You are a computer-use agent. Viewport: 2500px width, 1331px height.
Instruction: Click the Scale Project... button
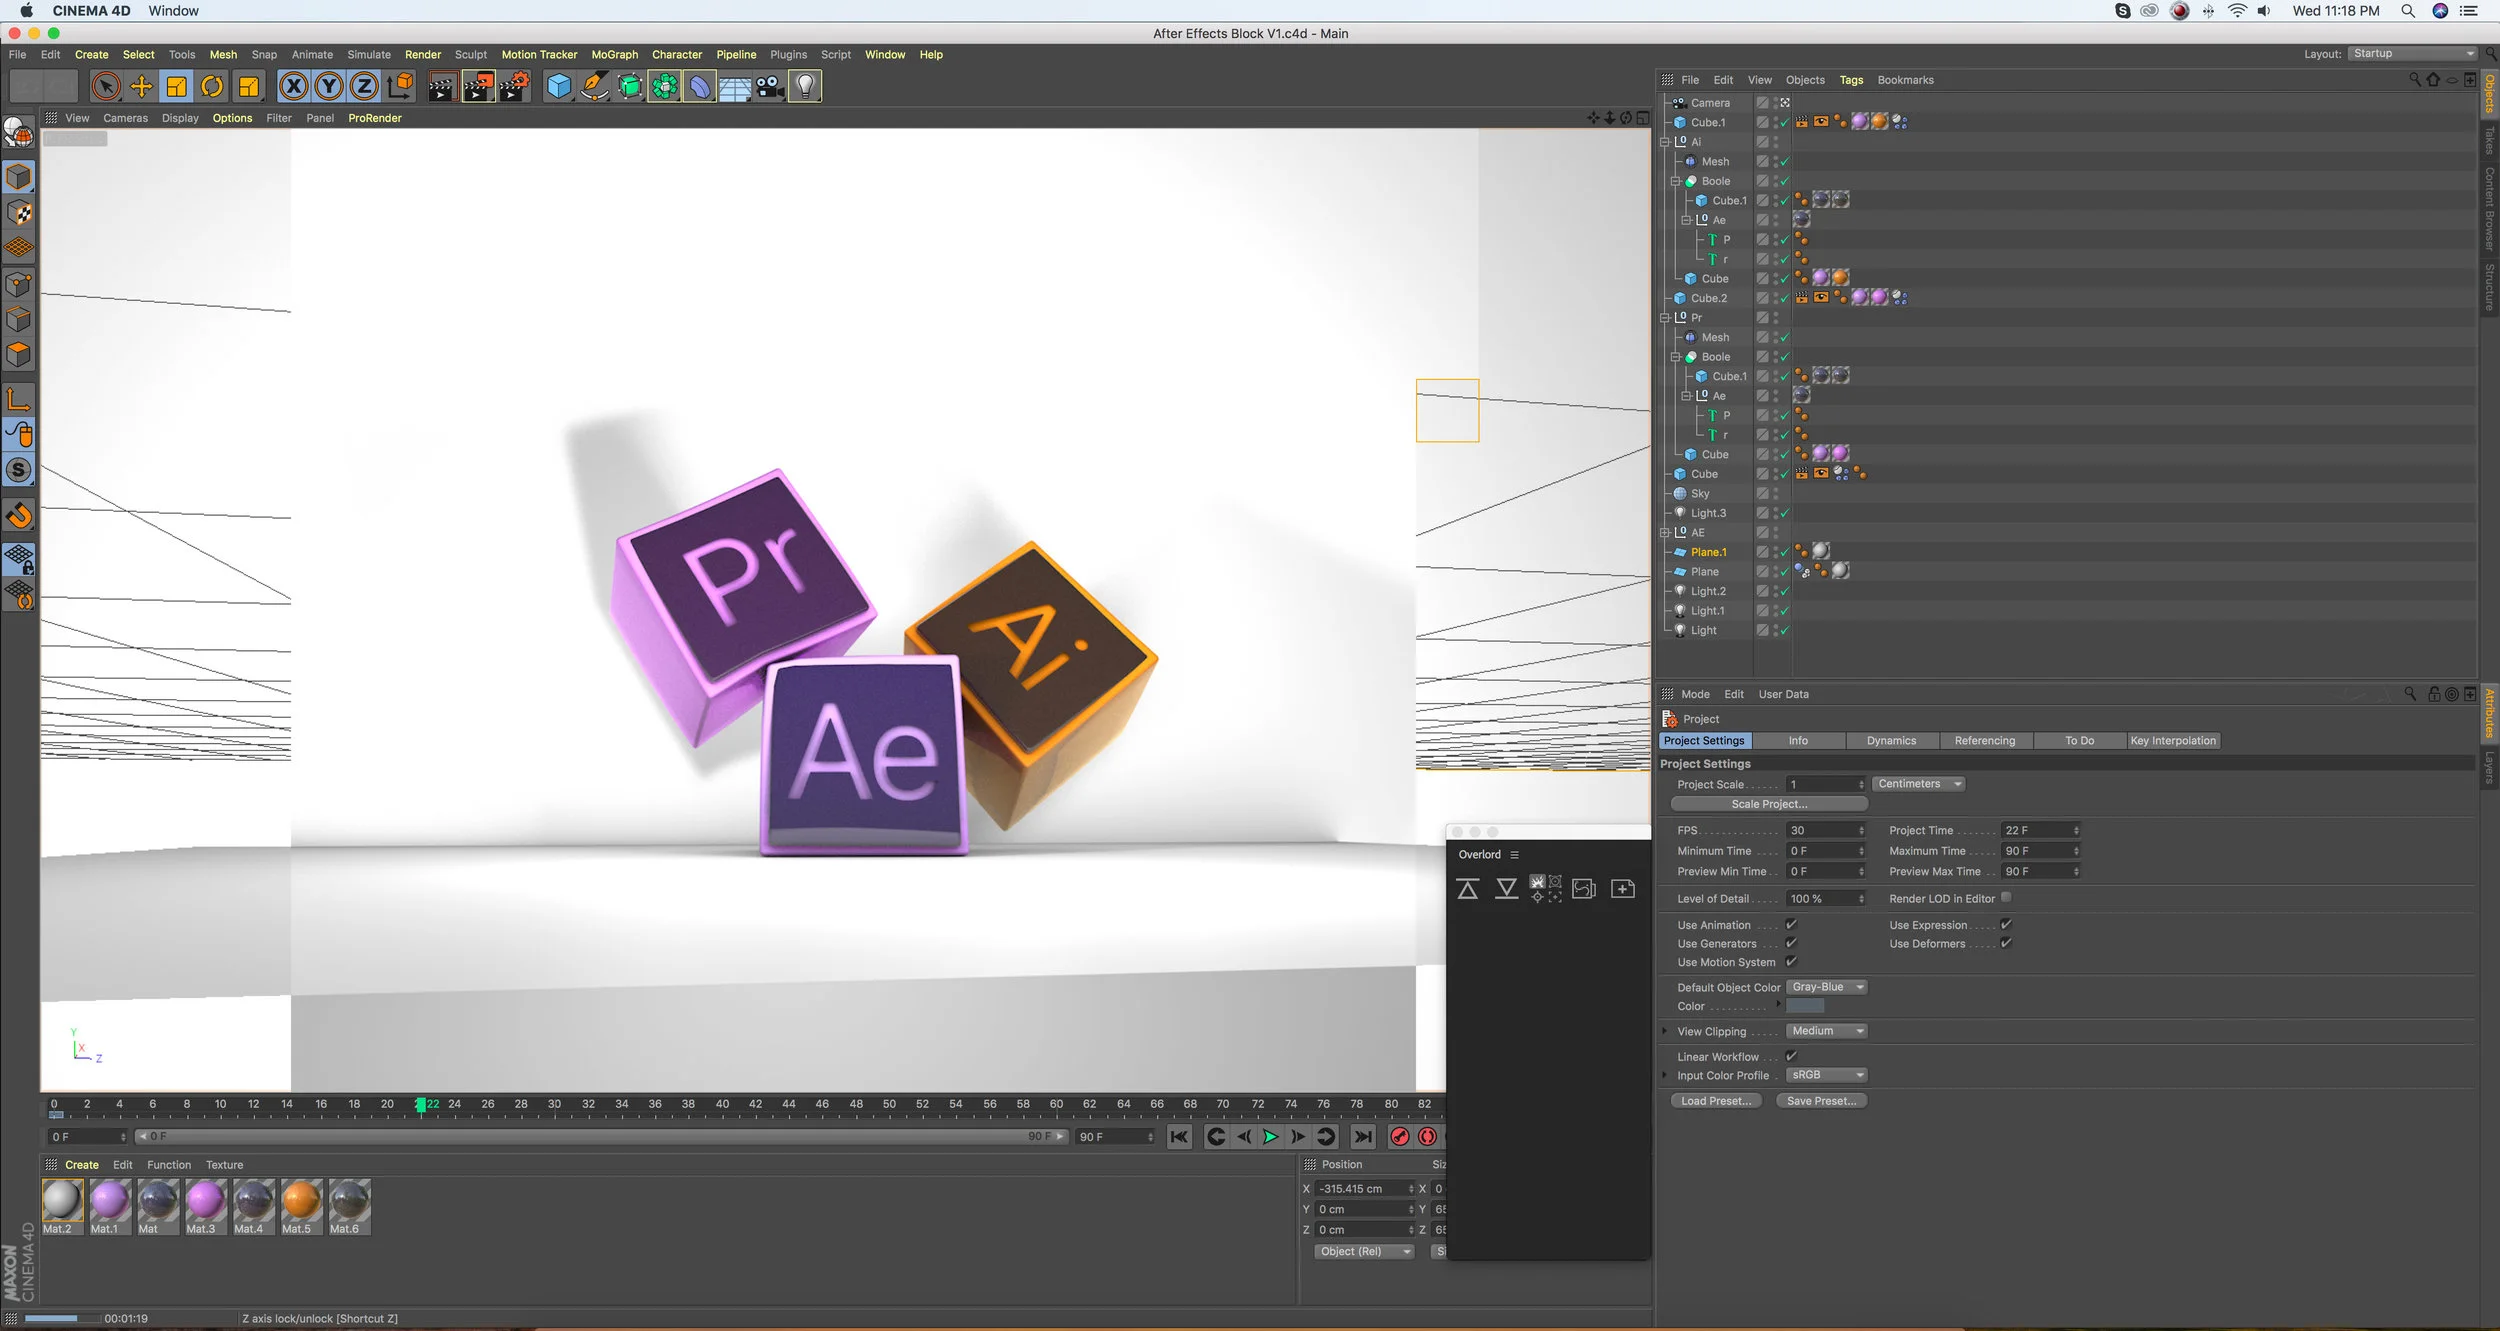[1769, 804]
